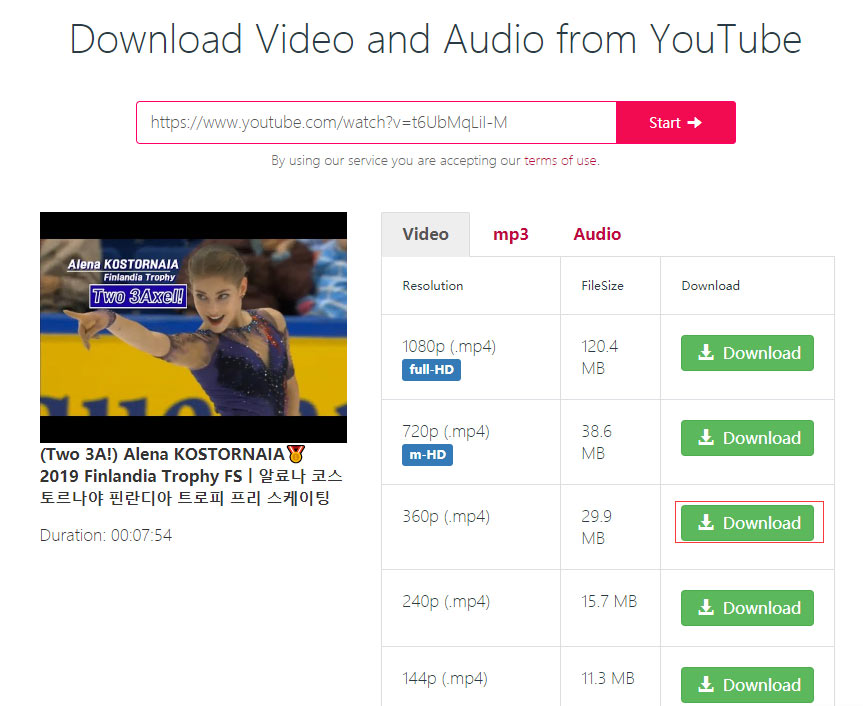Switch to the mp3 tab
863x706 pixels.
(x=511, y=234)
